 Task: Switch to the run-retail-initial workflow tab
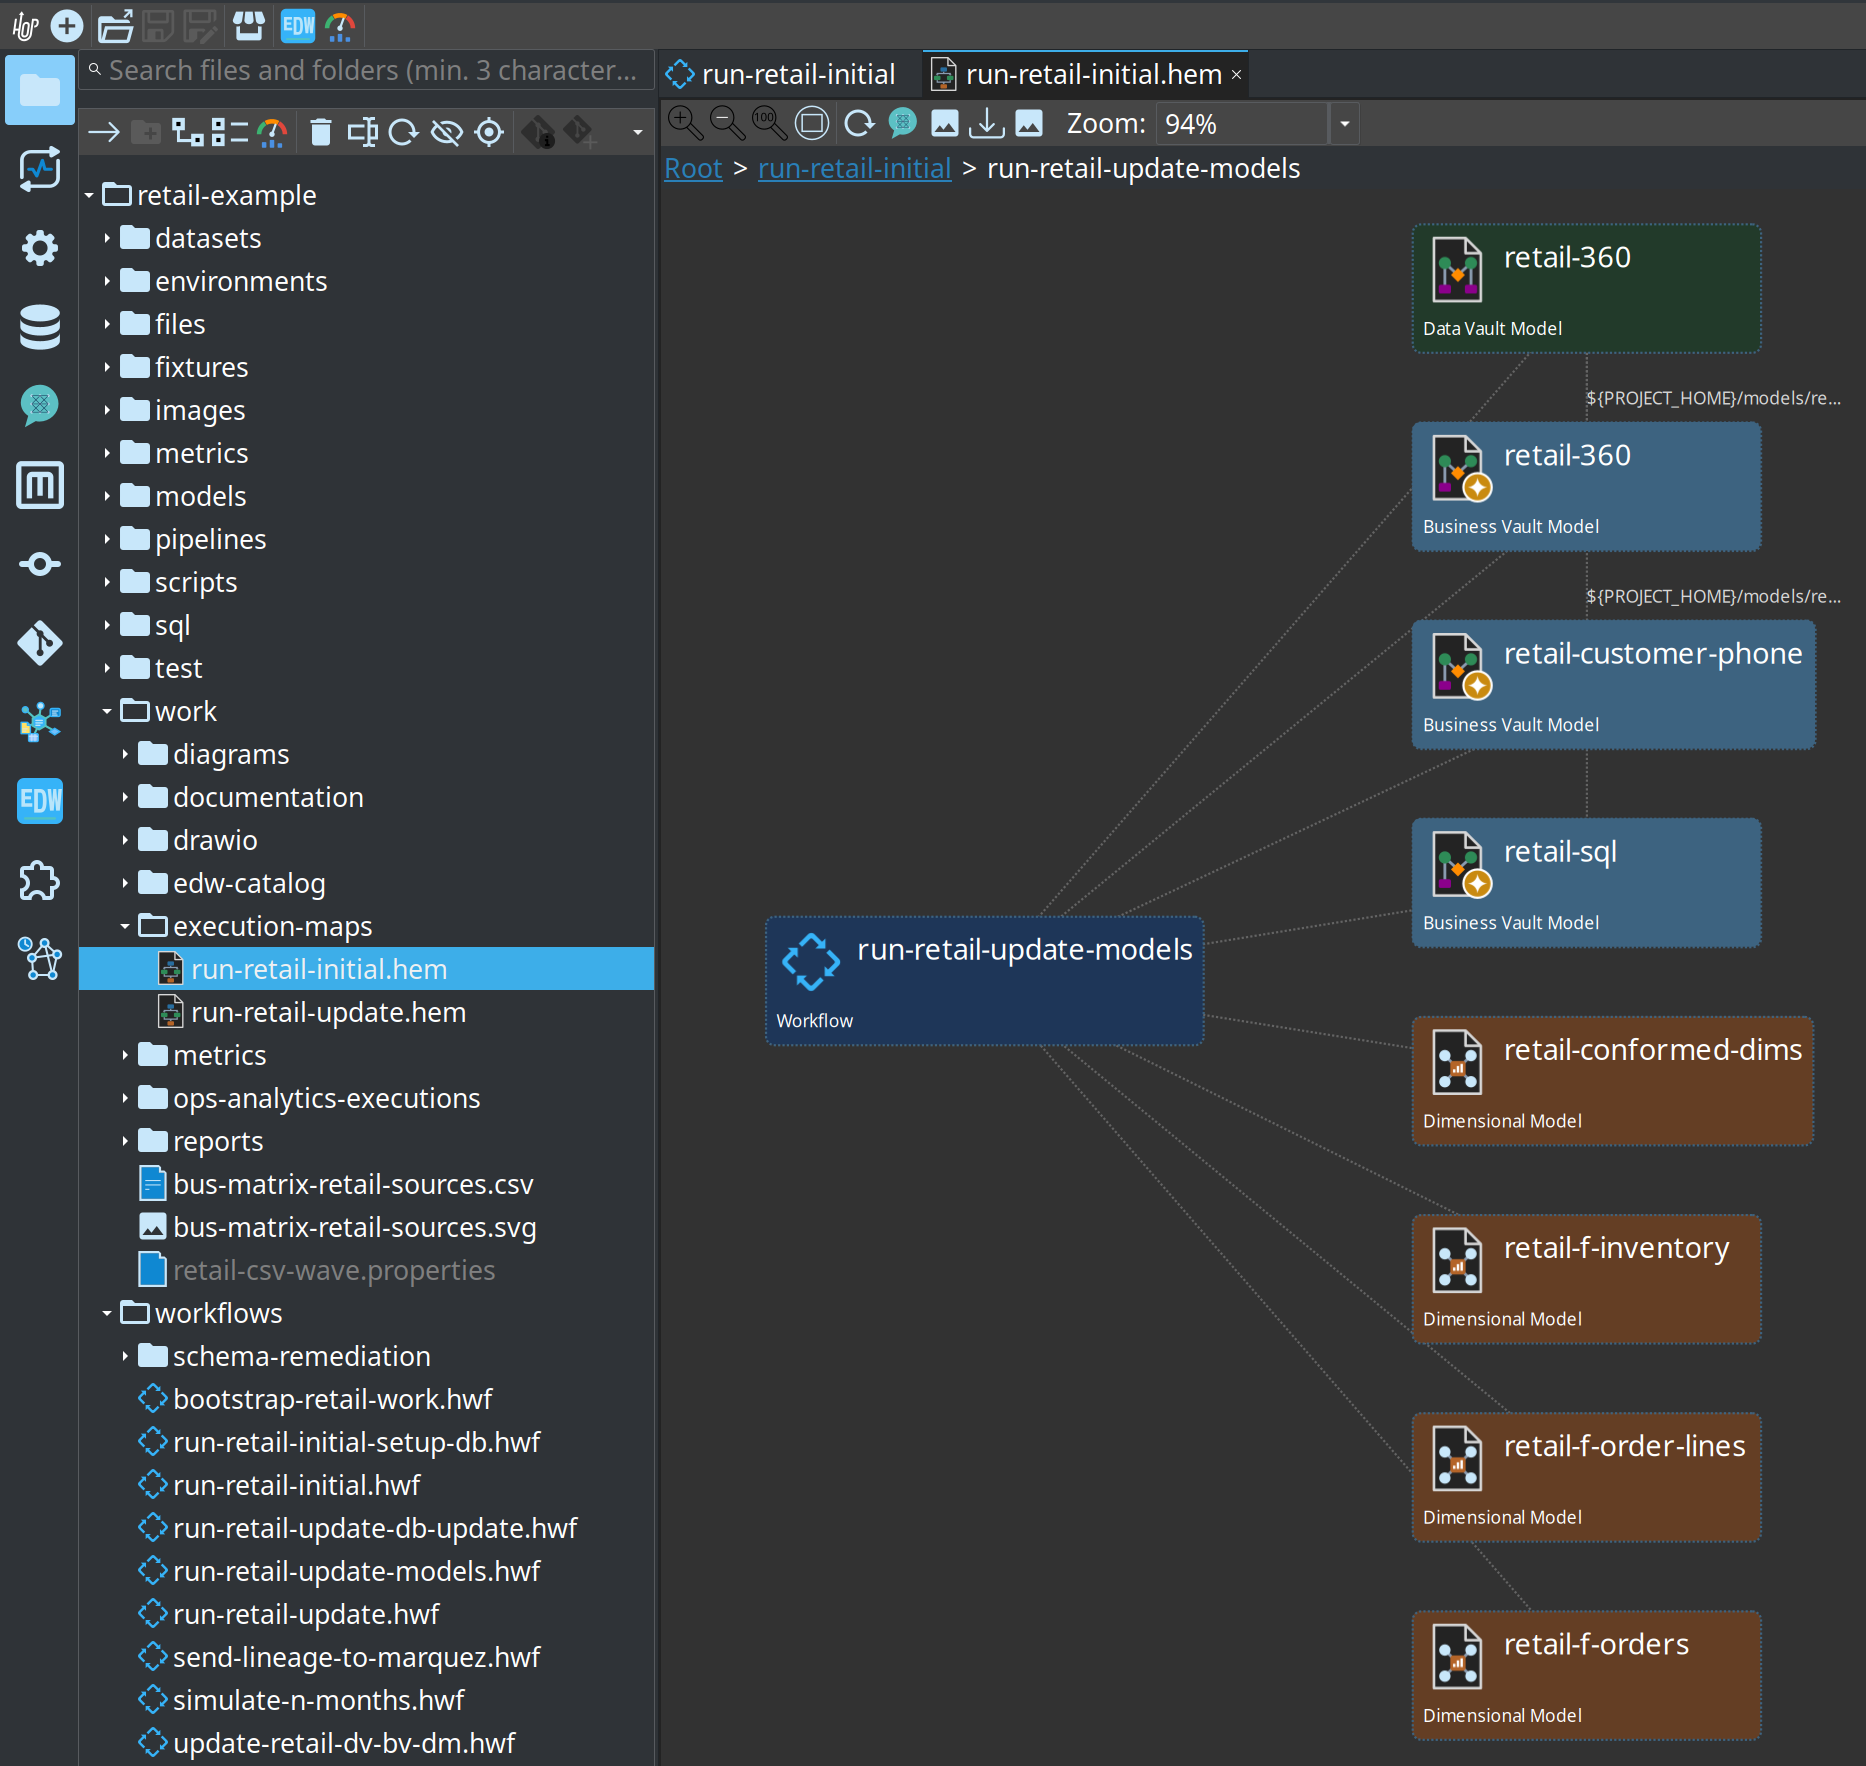tap(781, 74)
